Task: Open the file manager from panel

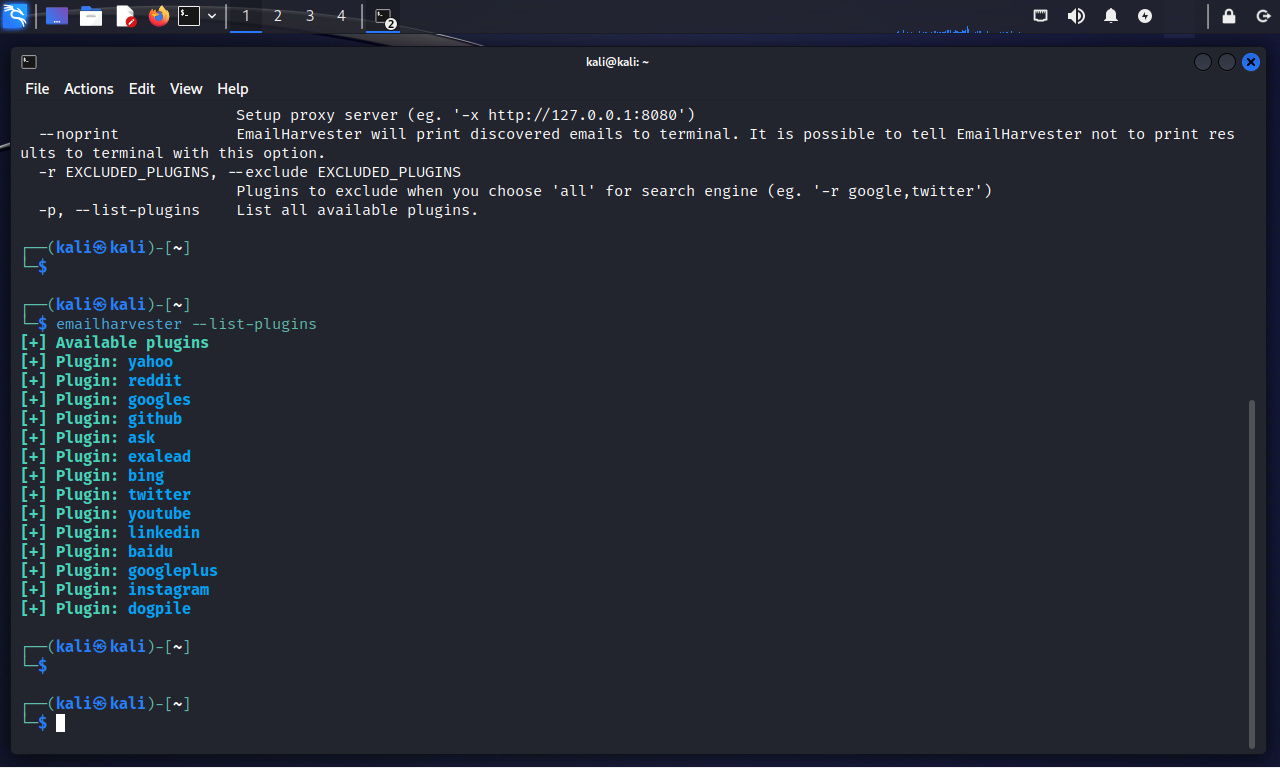Action: (91, 16)
